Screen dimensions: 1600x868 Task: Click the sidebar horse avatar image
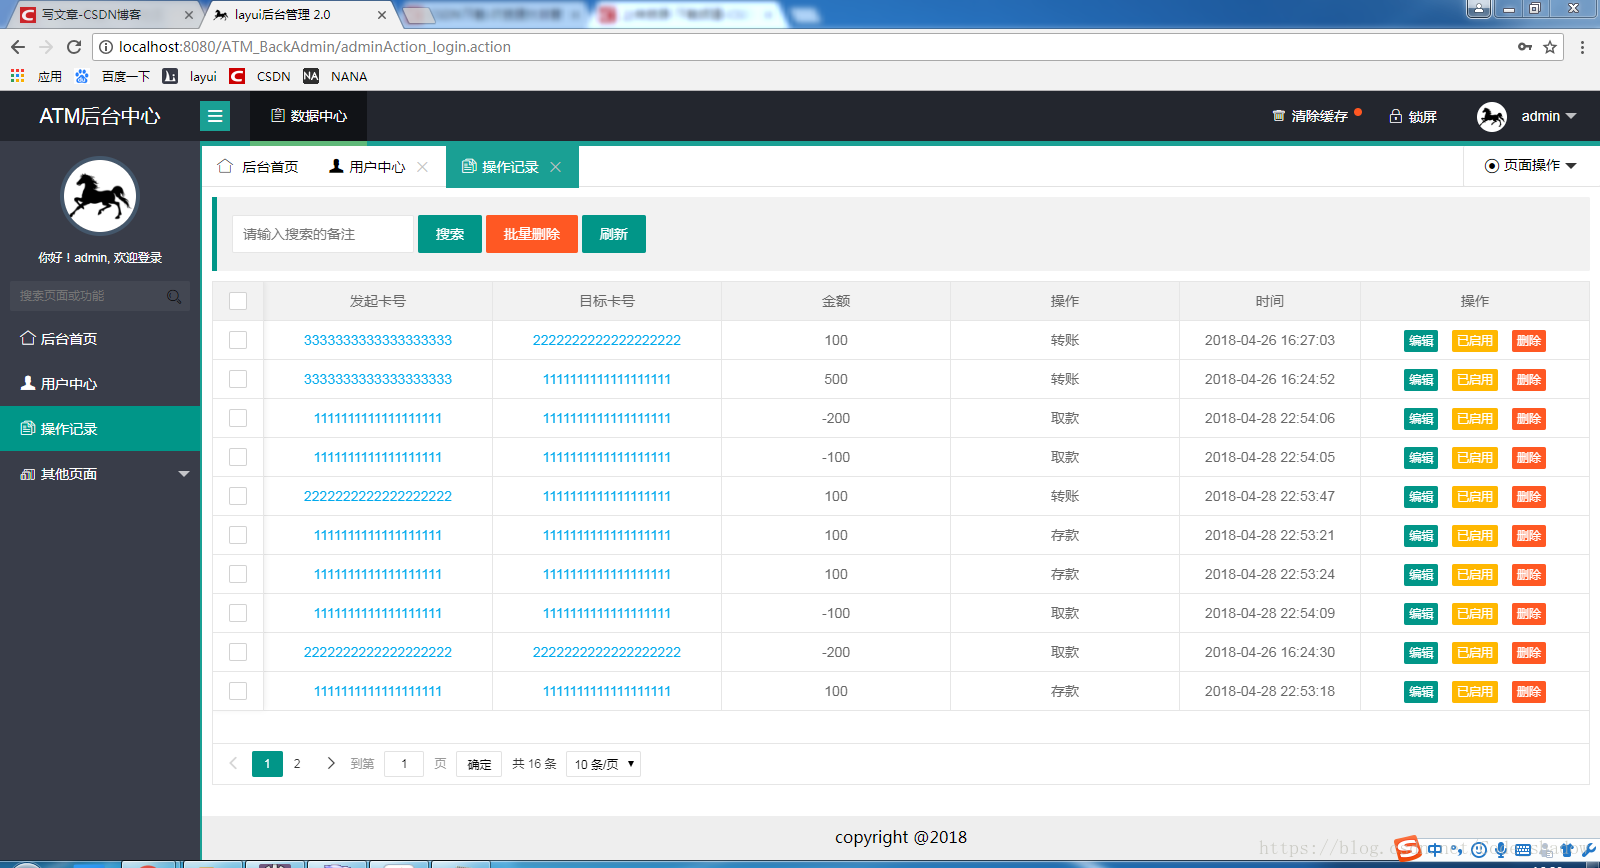coord(100,196)
